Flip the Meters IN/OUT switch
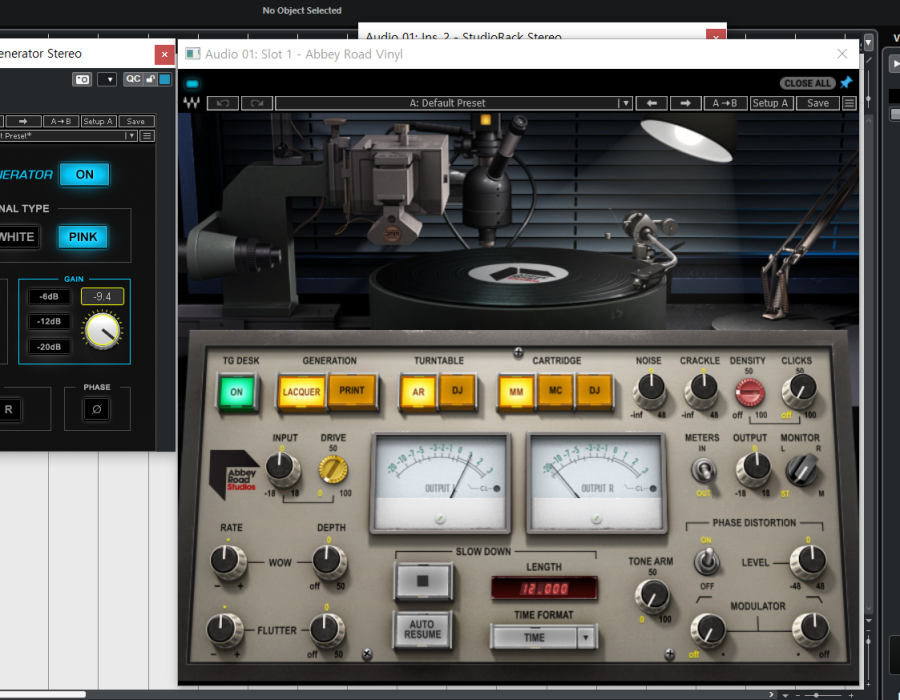 703,470
